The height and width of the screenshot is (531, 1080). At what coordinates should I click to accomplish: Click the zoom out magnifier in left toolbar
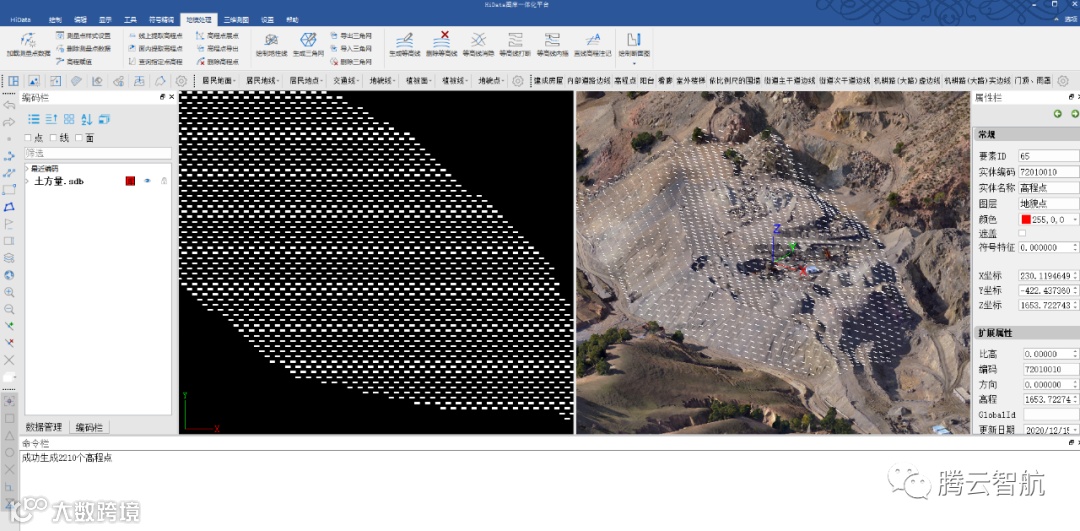(x=9, y=309)
